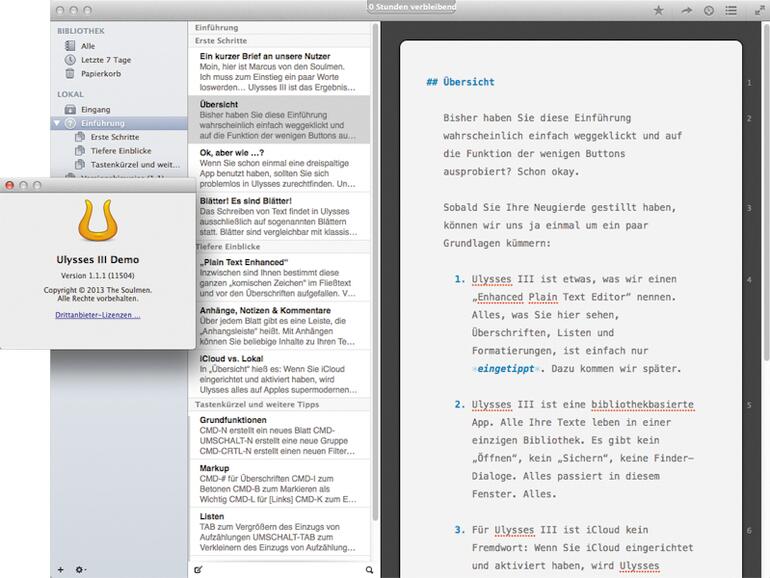
Task: Open the navigation list icon in toolbar
Action: [731, 10]
